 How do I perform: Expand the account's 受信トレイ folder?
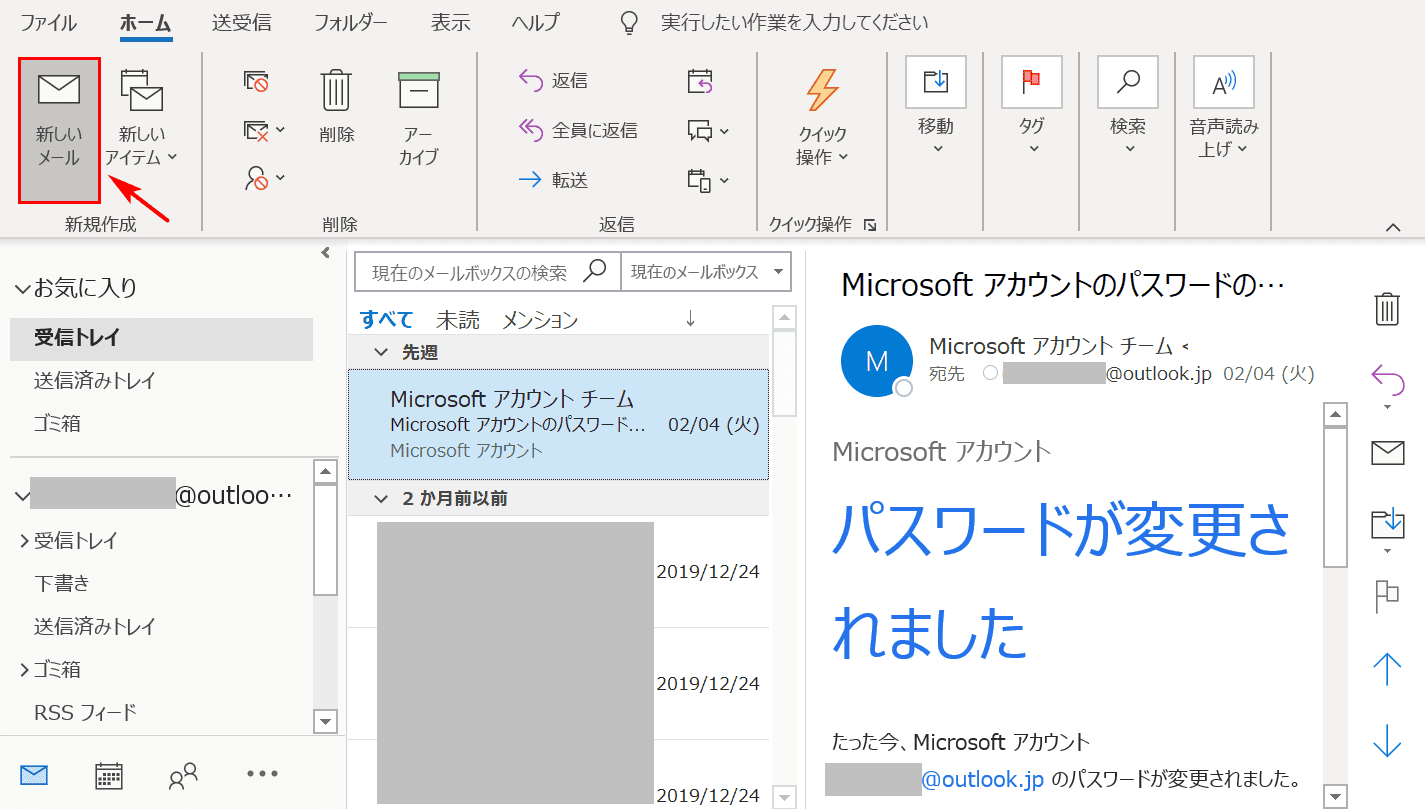click(24, 541)
